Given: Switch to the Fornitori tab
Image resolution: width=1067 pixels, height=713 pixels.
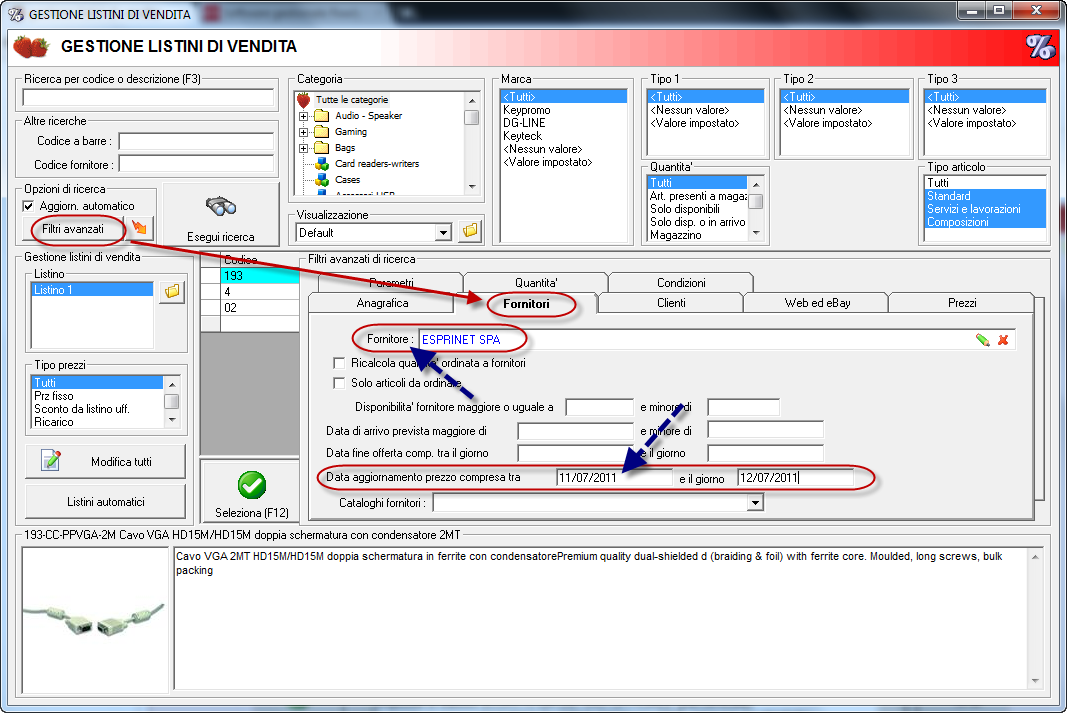Looking at the screenshot, I should (x=526, y=303).
